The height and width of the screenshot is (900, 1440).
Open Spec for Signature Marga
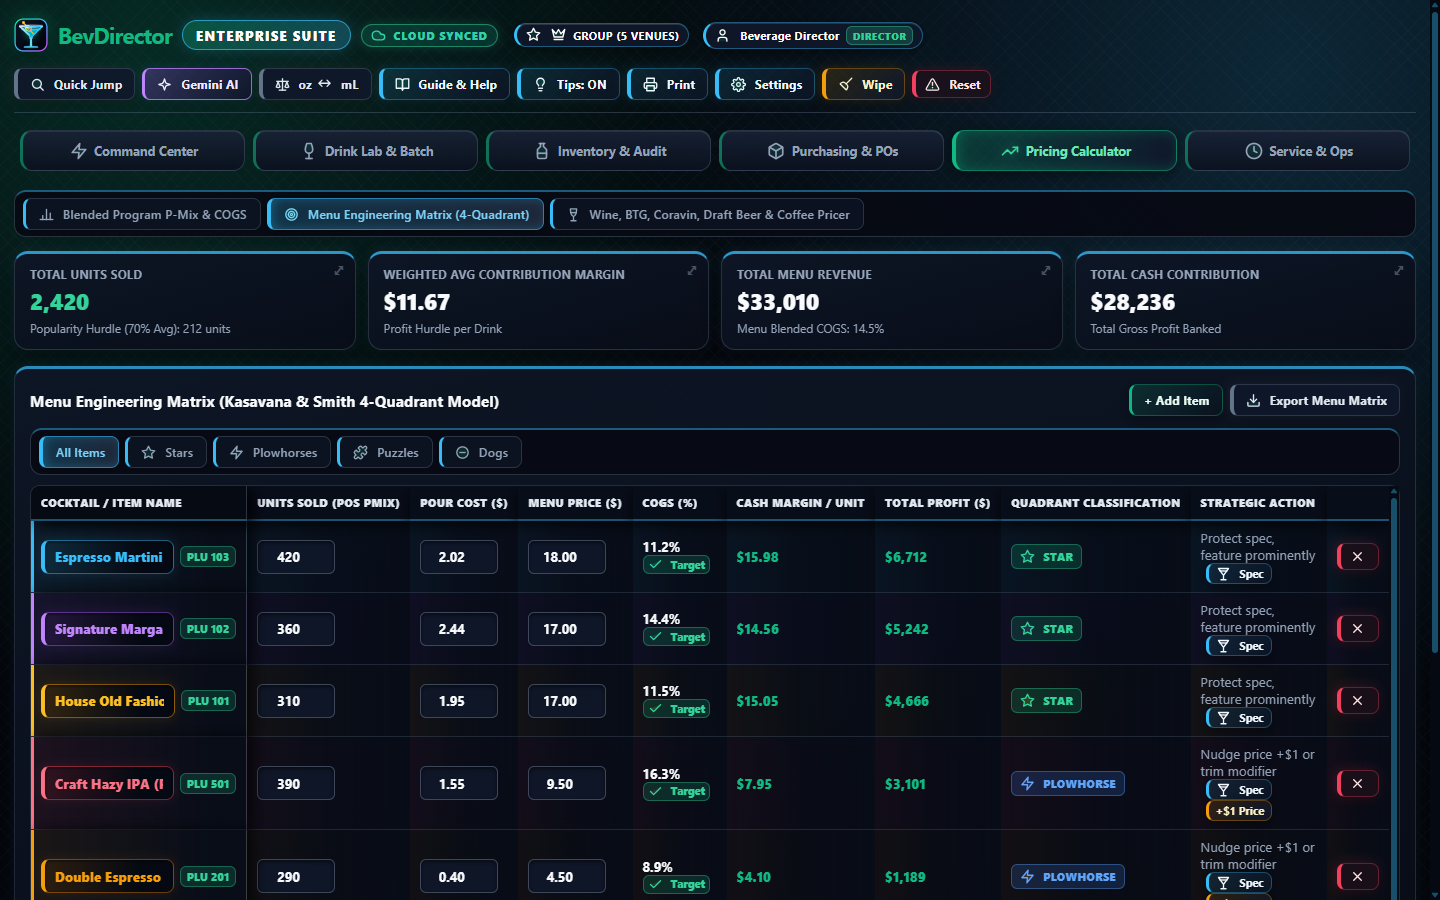[1239, 646]
